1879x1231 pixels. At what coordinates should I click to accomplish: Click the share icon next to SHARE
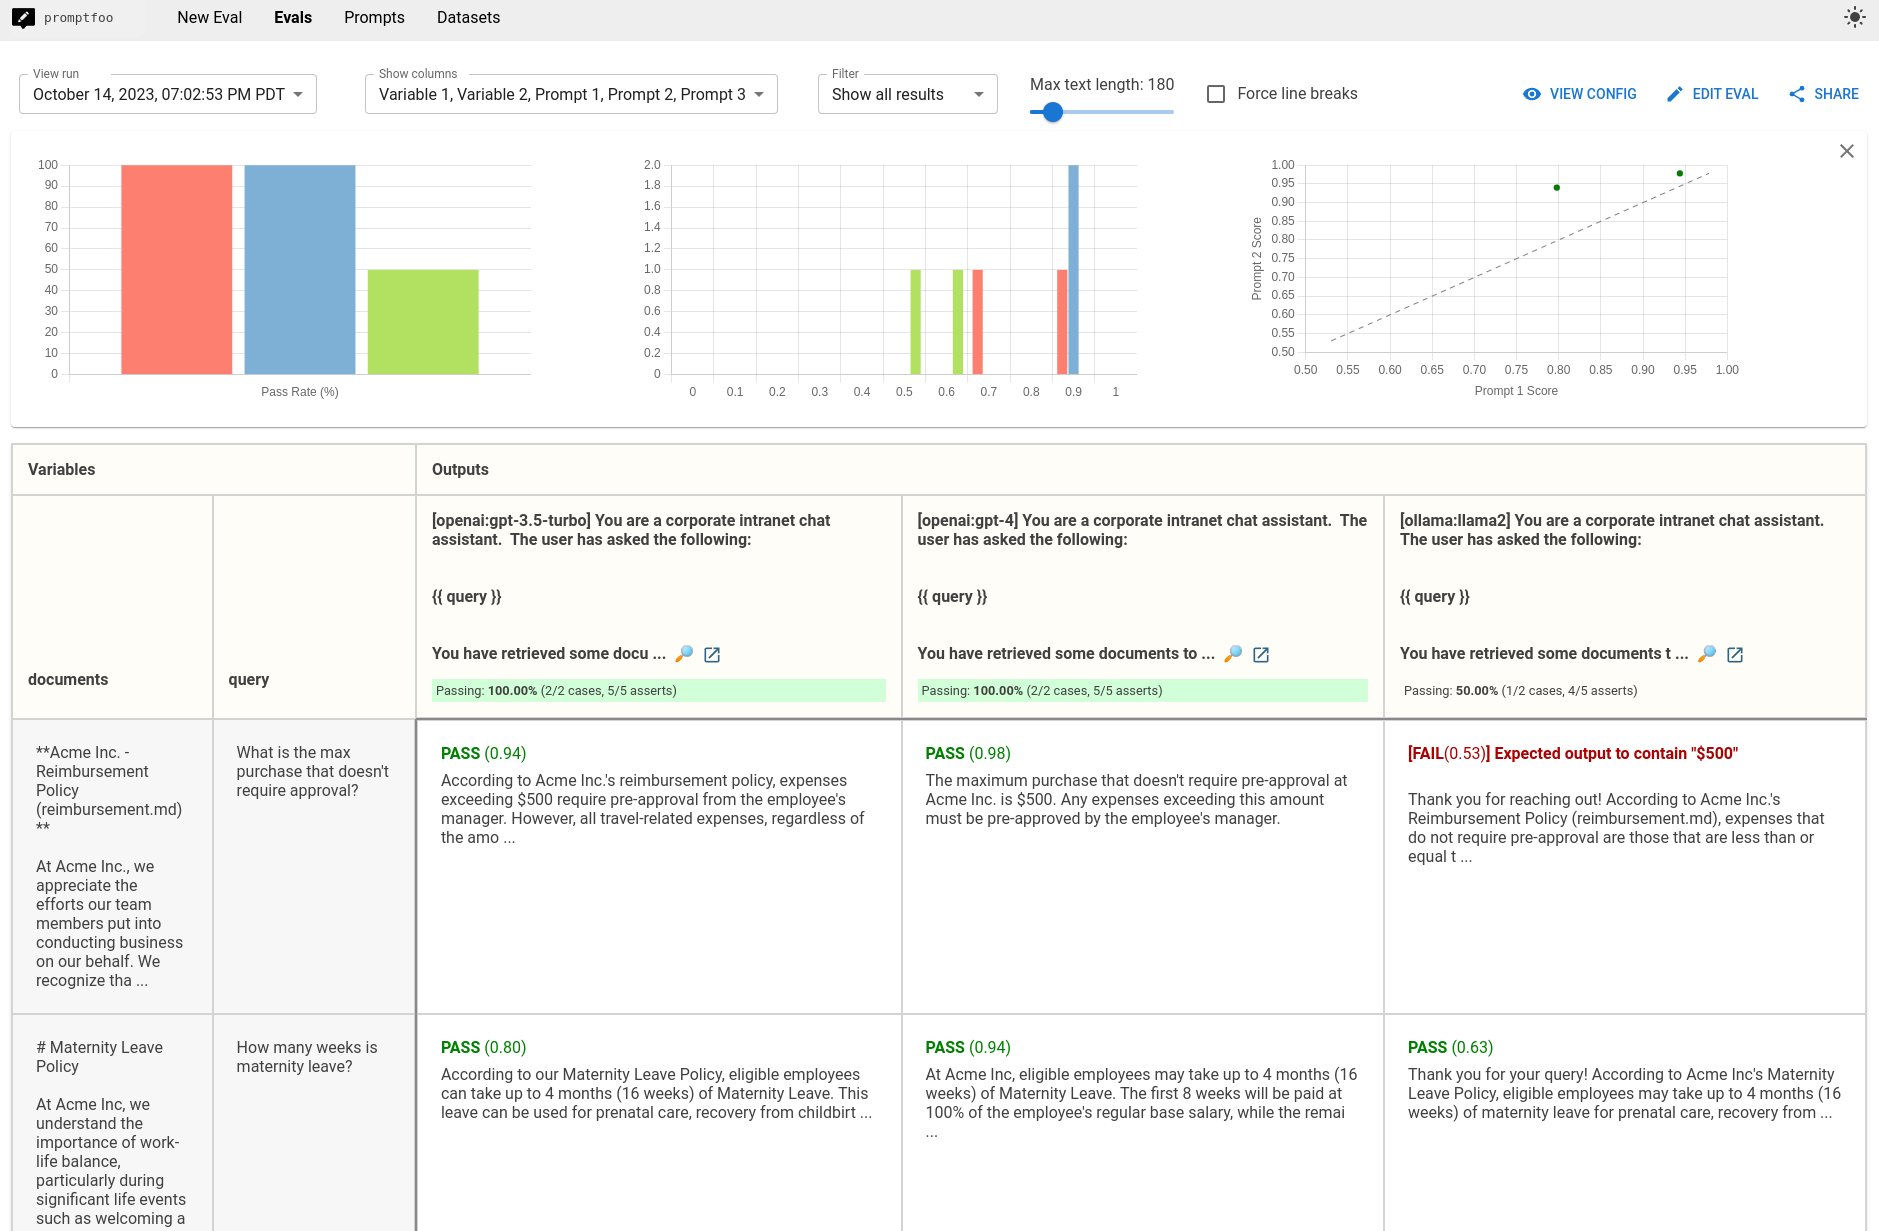point(1796,93)
